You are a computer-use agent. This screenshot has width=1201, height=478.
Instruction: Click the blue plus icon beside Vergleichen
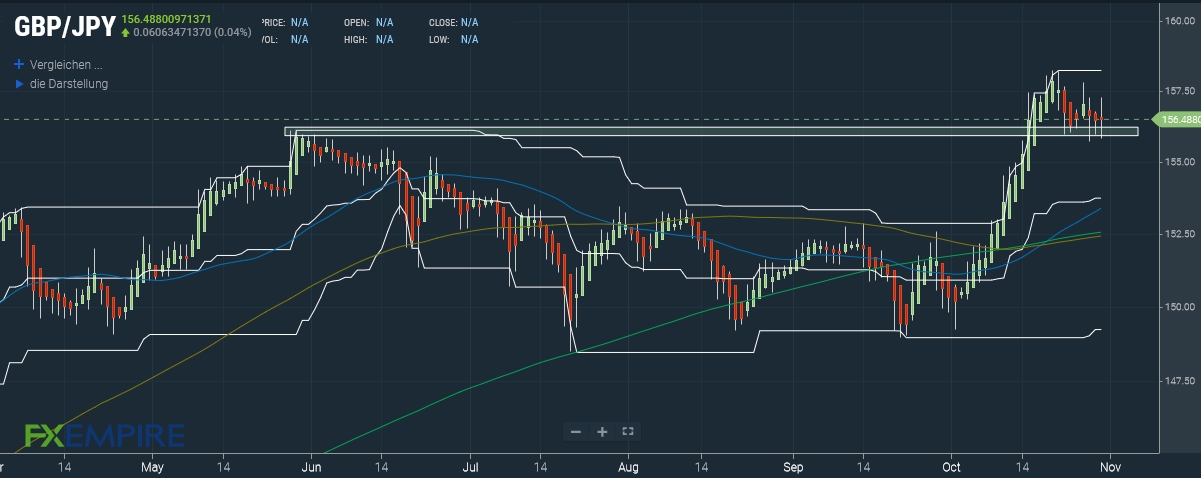[19, 64]
